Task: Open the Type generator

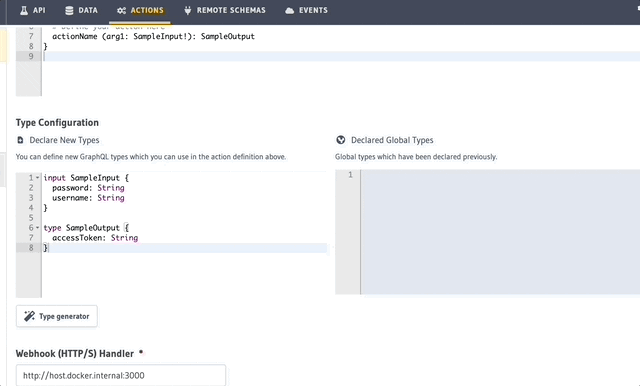Action: 57,316
